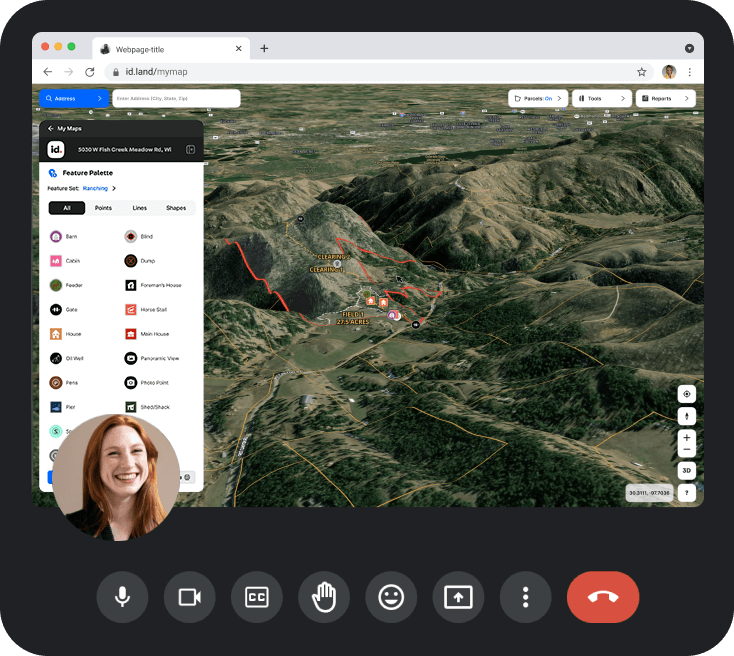Viewport: 734px width, 656px height.
Task: Click map coordinates readout
Action: pyautogui.click(x=649, y=493)
